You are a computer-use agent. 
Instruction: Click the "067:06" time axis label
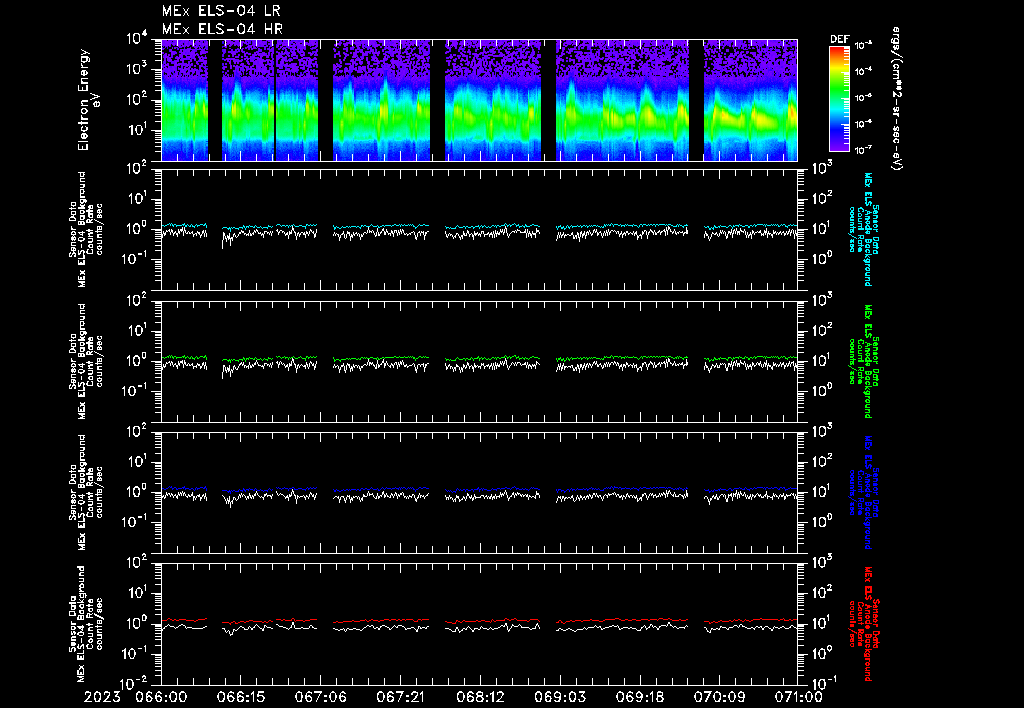click(320, 698)
